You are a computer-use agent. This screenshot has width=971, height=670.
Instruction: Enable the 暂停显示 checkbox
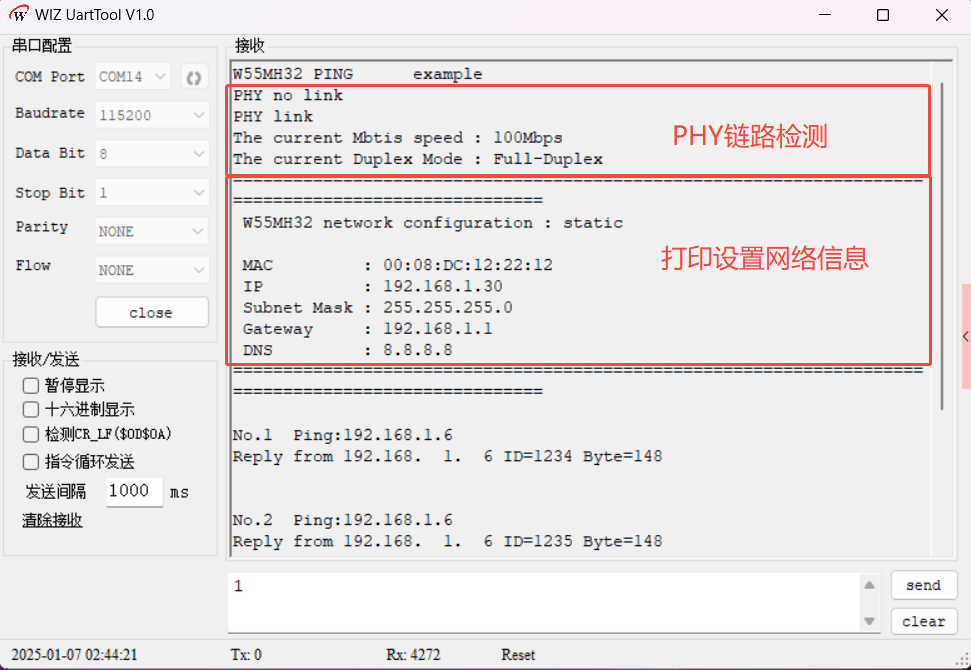31,386
